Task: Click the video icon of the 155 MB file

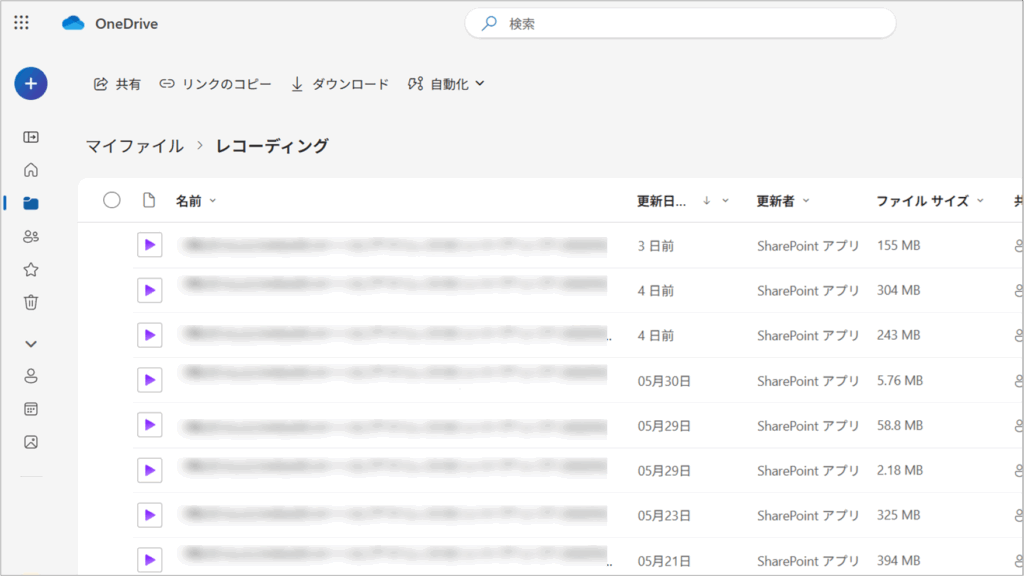Action: click(149, 245)
